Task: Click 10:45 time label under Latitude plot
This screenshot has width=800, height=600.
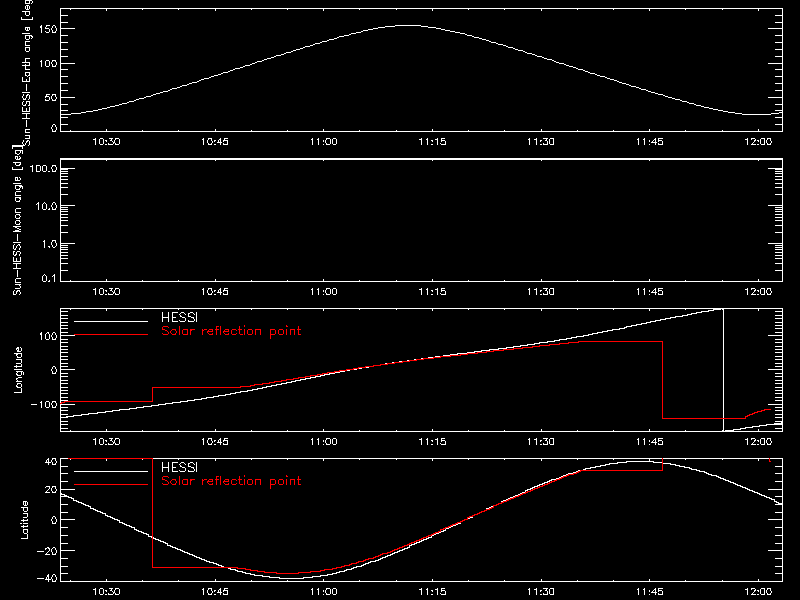Action: [215, 592]
